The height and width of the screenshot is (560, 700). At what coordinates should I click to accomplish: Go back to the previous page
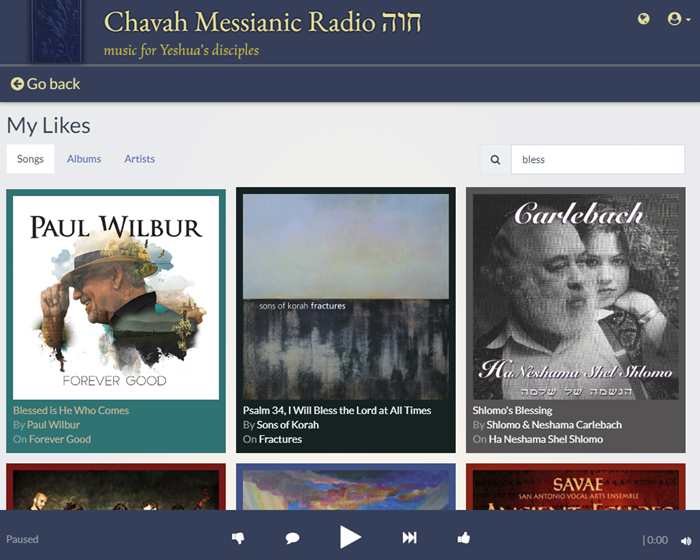[46, 84]
